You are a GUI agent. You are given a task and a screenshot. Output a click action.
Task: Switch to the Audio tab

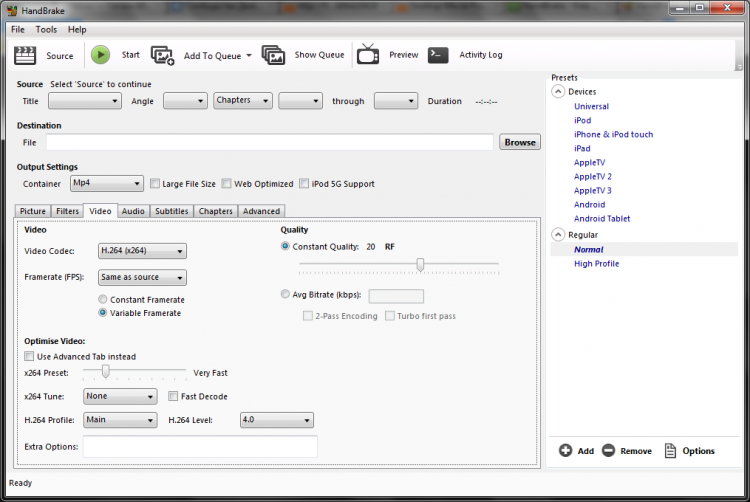pyautogui.click(x=133, y=211)
